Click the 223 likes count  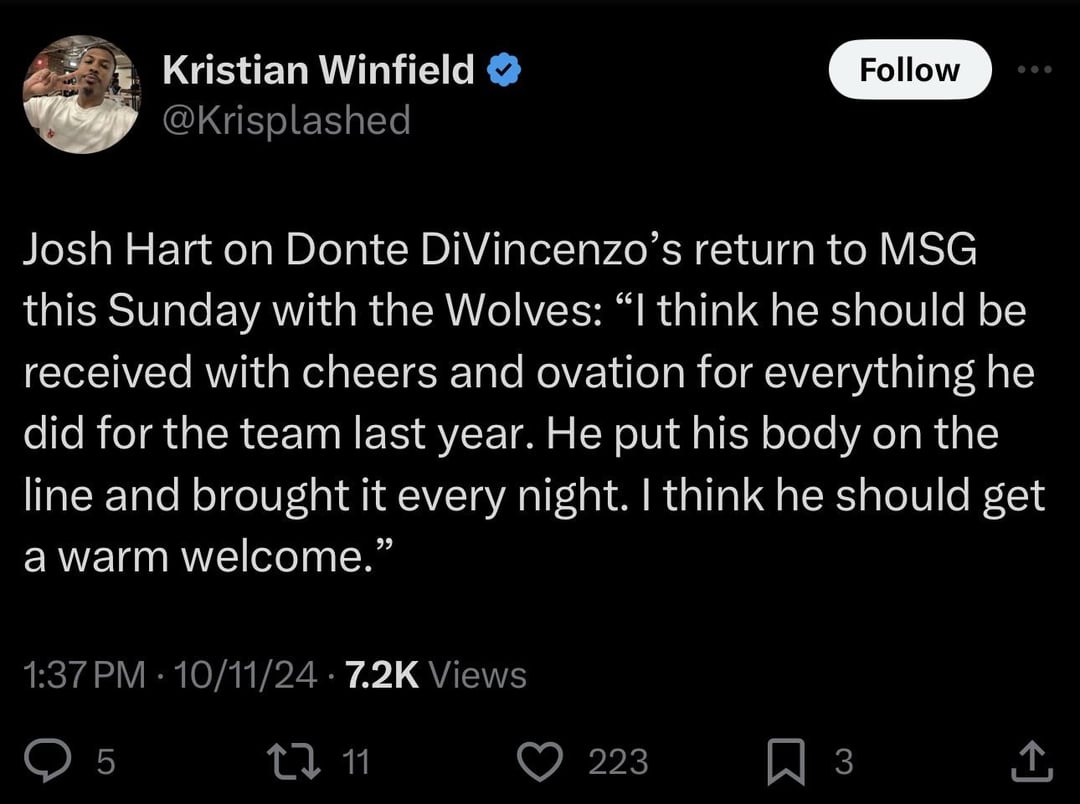tap(617, 763)
